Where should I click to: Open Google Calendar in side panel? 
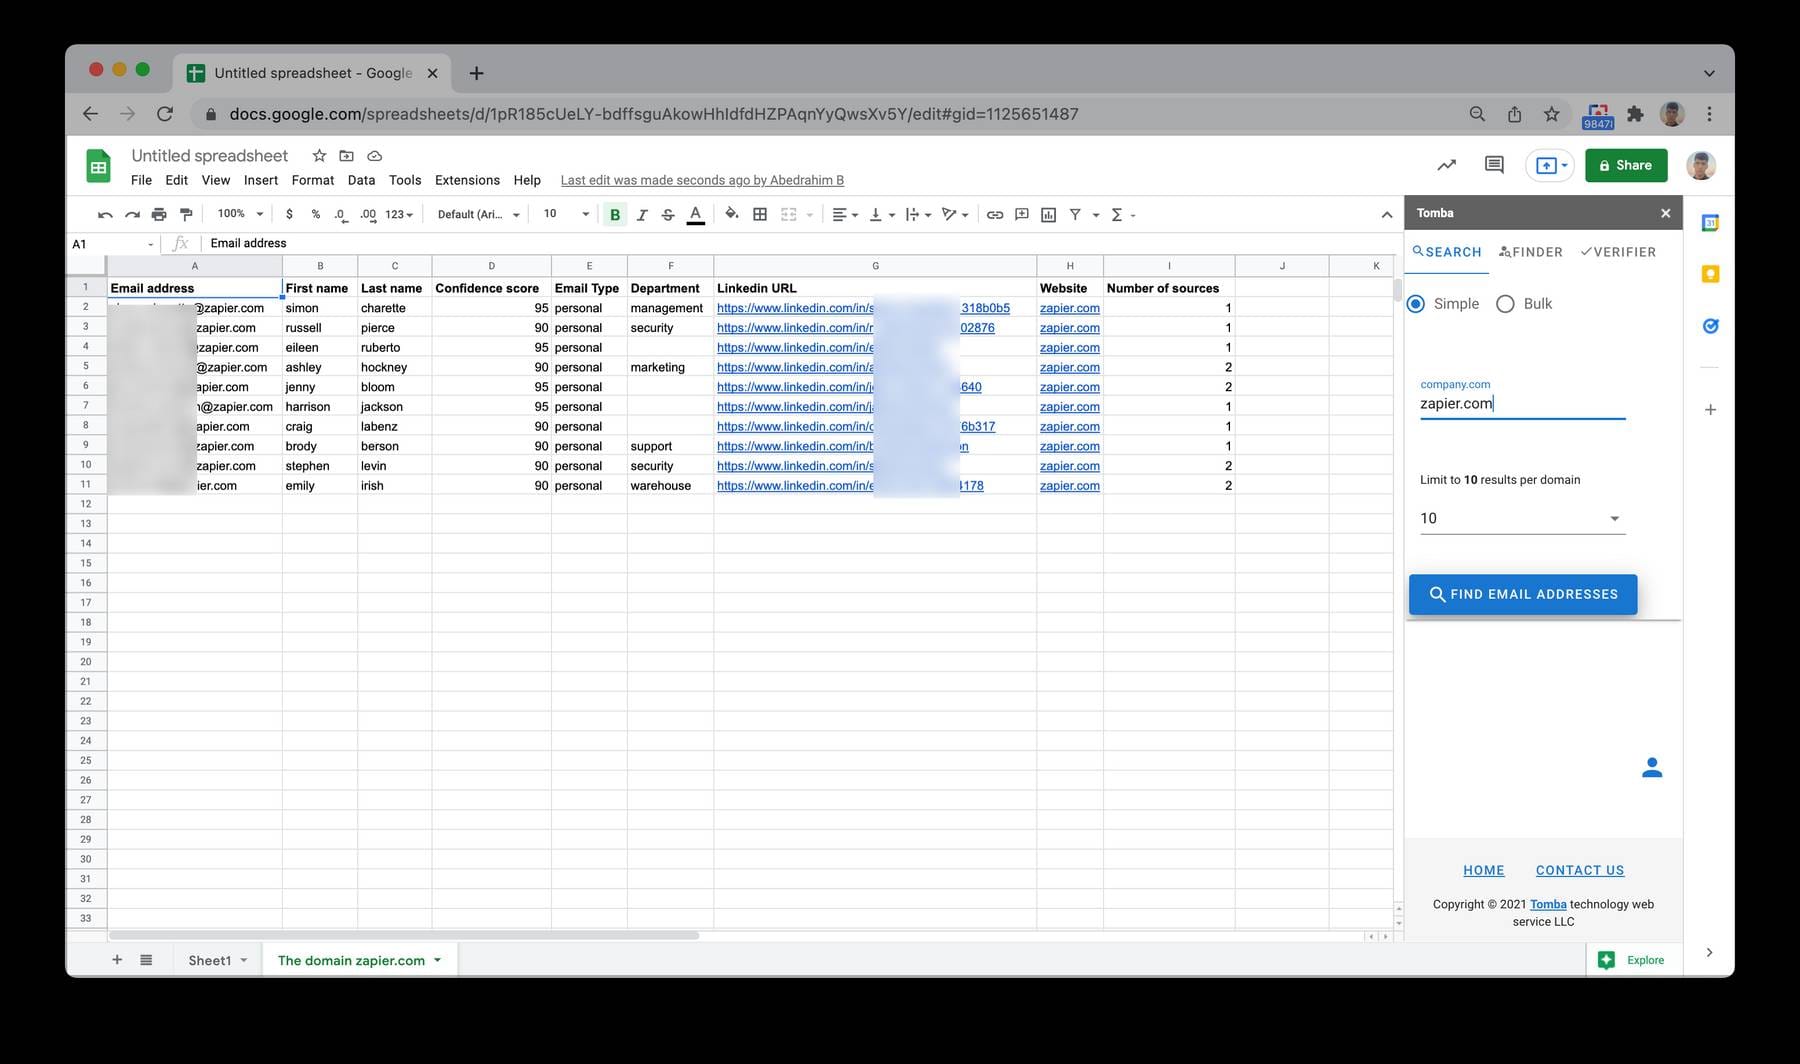point(1710,223)
